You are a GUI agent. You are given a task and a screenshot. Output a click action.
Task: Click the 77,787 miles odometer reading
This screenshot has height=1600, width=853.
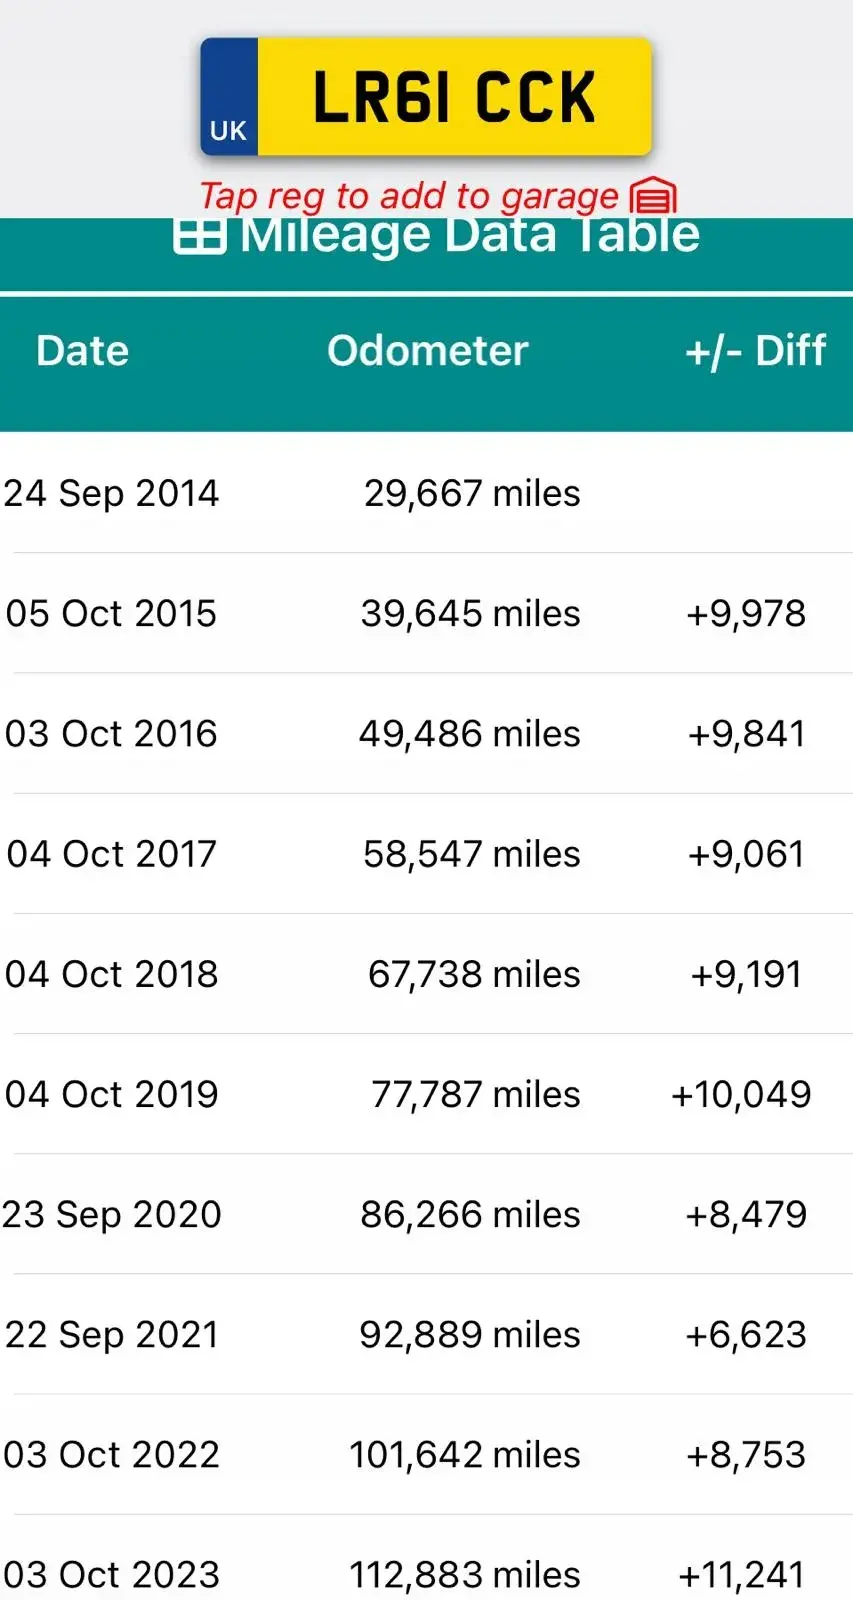click(x=475, y=1094)
